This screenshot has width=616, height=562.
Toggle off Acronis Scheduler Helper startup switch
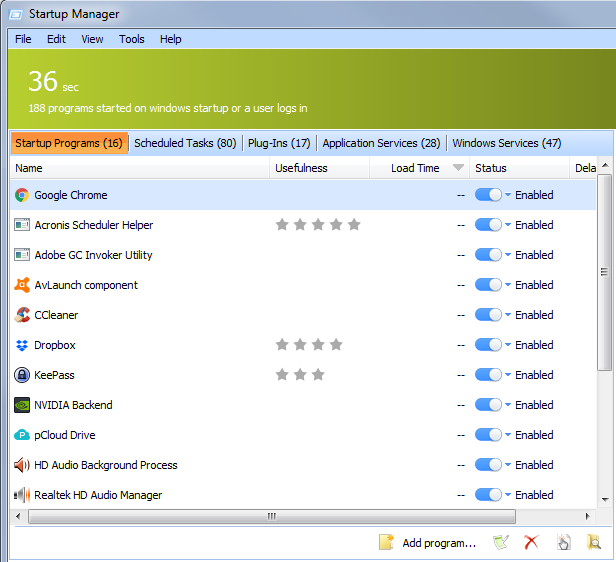pos(488,225)
